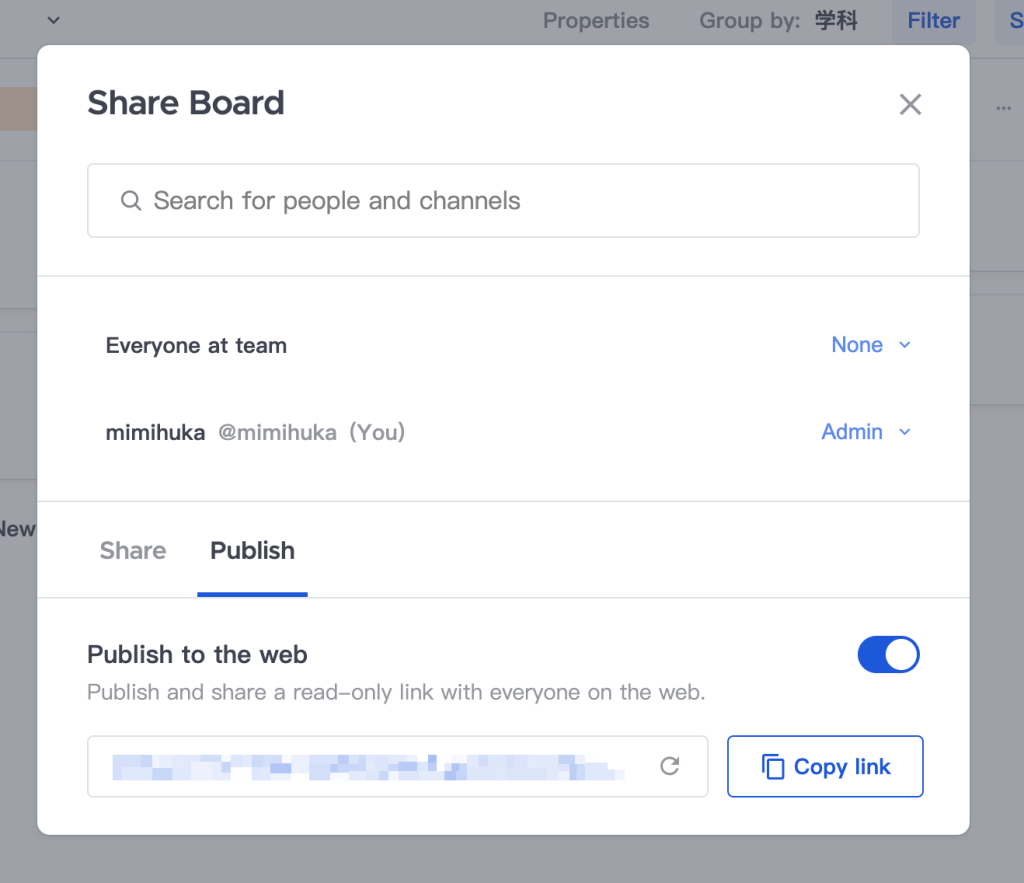Open the None permission dropdown for Everyone at team
This screenshot has height=883, width=1024.
click(x=858, y=345)
